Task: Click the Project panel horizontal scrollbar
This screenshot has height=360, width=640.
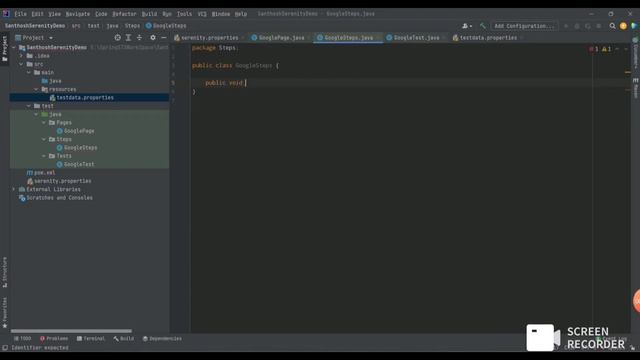Action: click(71, 331)
